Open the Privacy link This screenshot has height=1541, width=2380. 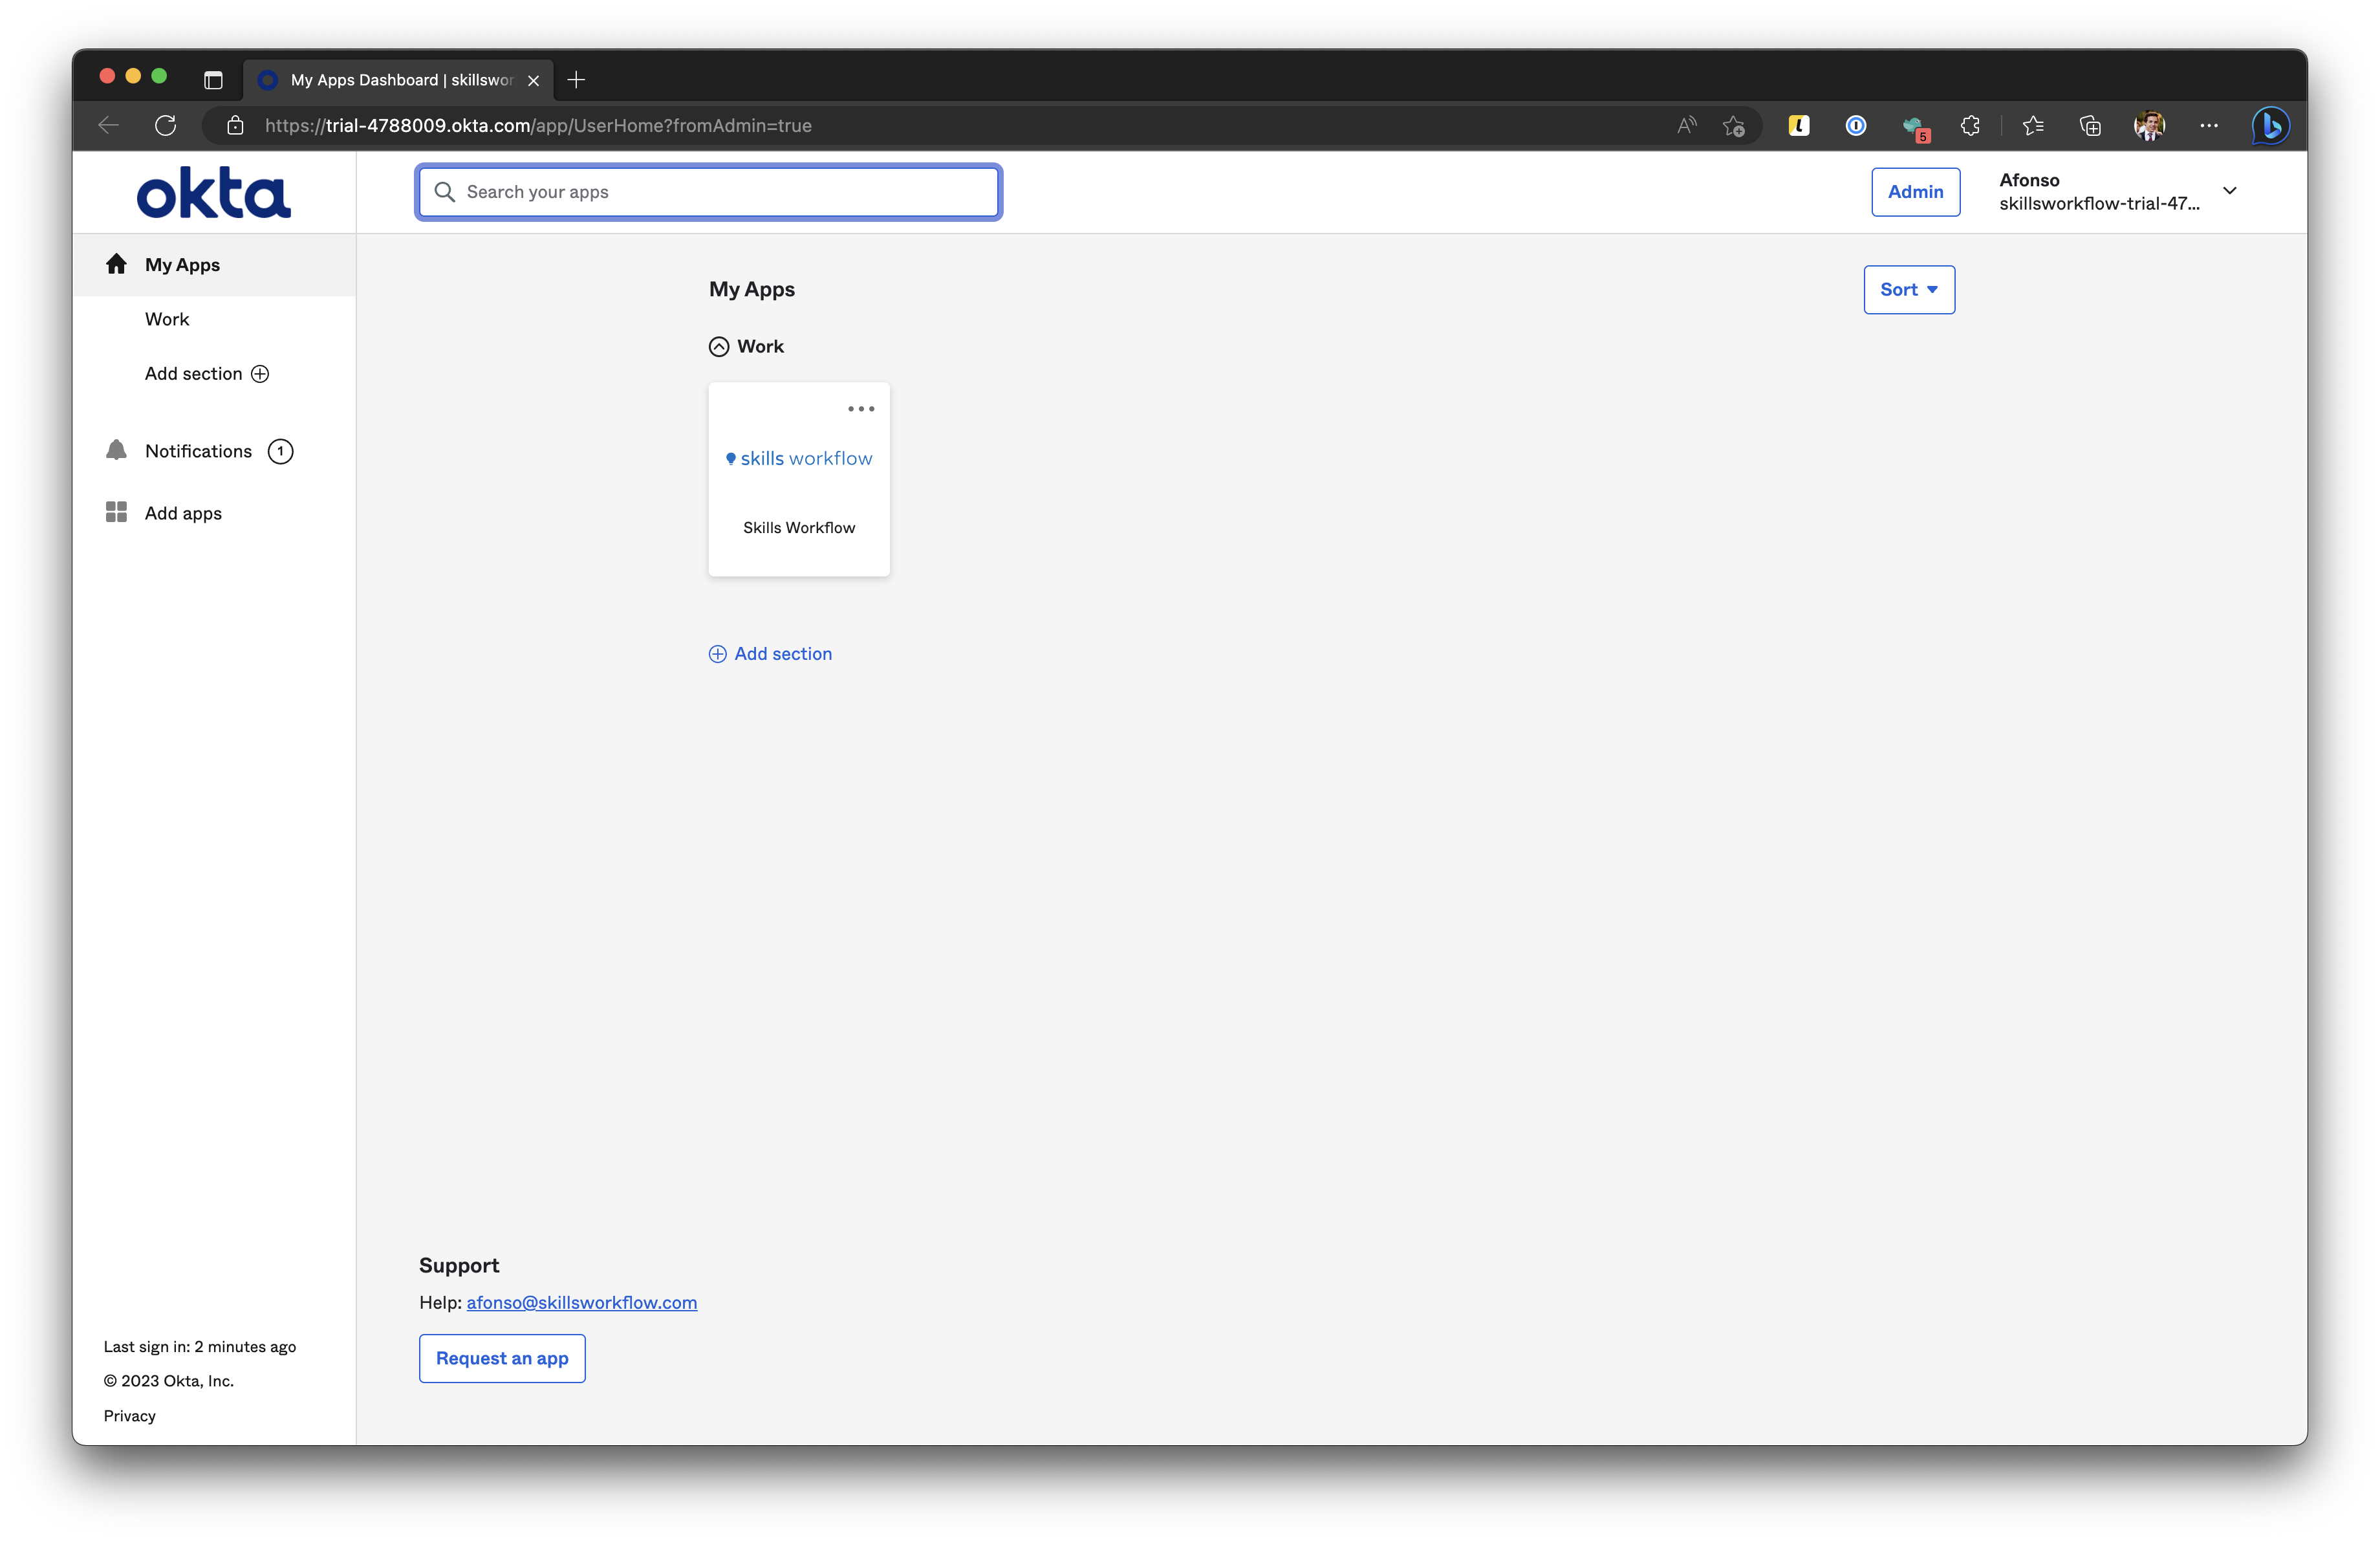click(130, 1415)
